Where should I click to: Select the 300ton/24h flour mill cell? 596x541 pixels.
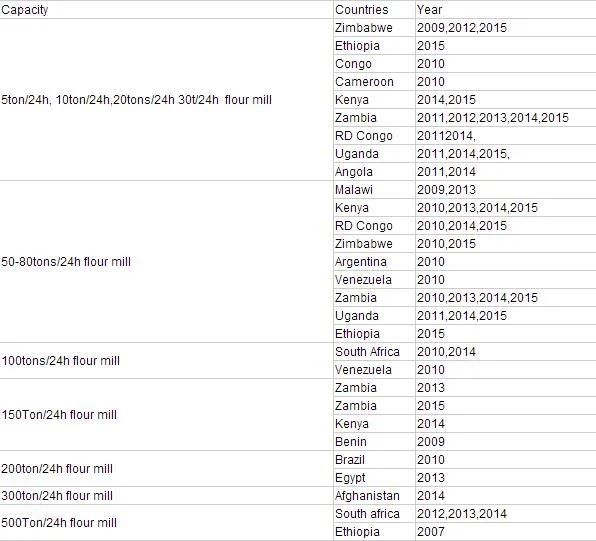click(166, 495)
